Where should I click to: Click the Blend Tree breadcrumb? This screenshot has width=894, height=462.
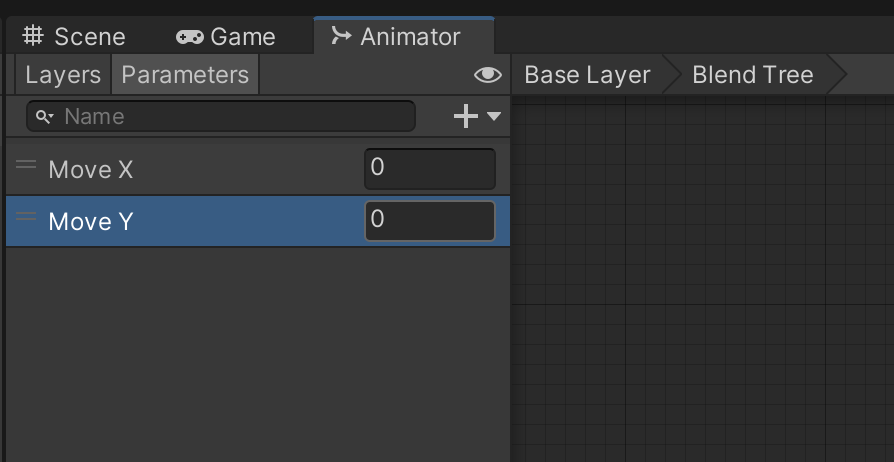[x=752, y=75]
